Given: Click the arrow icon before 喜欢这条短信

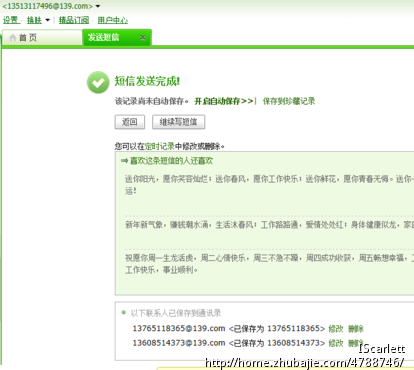Looking at the screenshot, I should pos(124,161).
